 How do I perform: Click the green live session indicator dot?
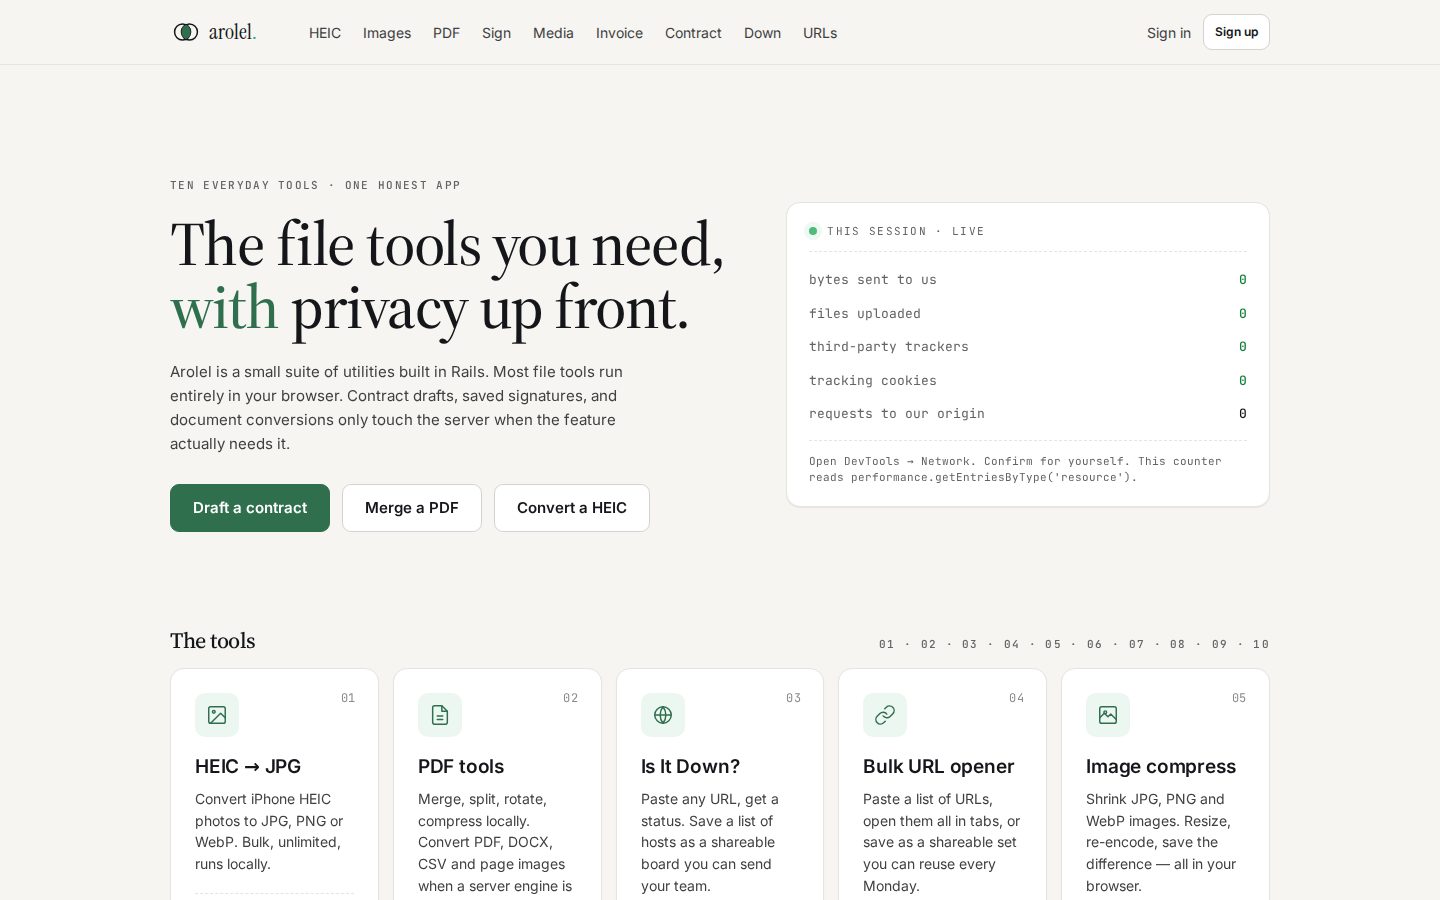tap(813, 231)
